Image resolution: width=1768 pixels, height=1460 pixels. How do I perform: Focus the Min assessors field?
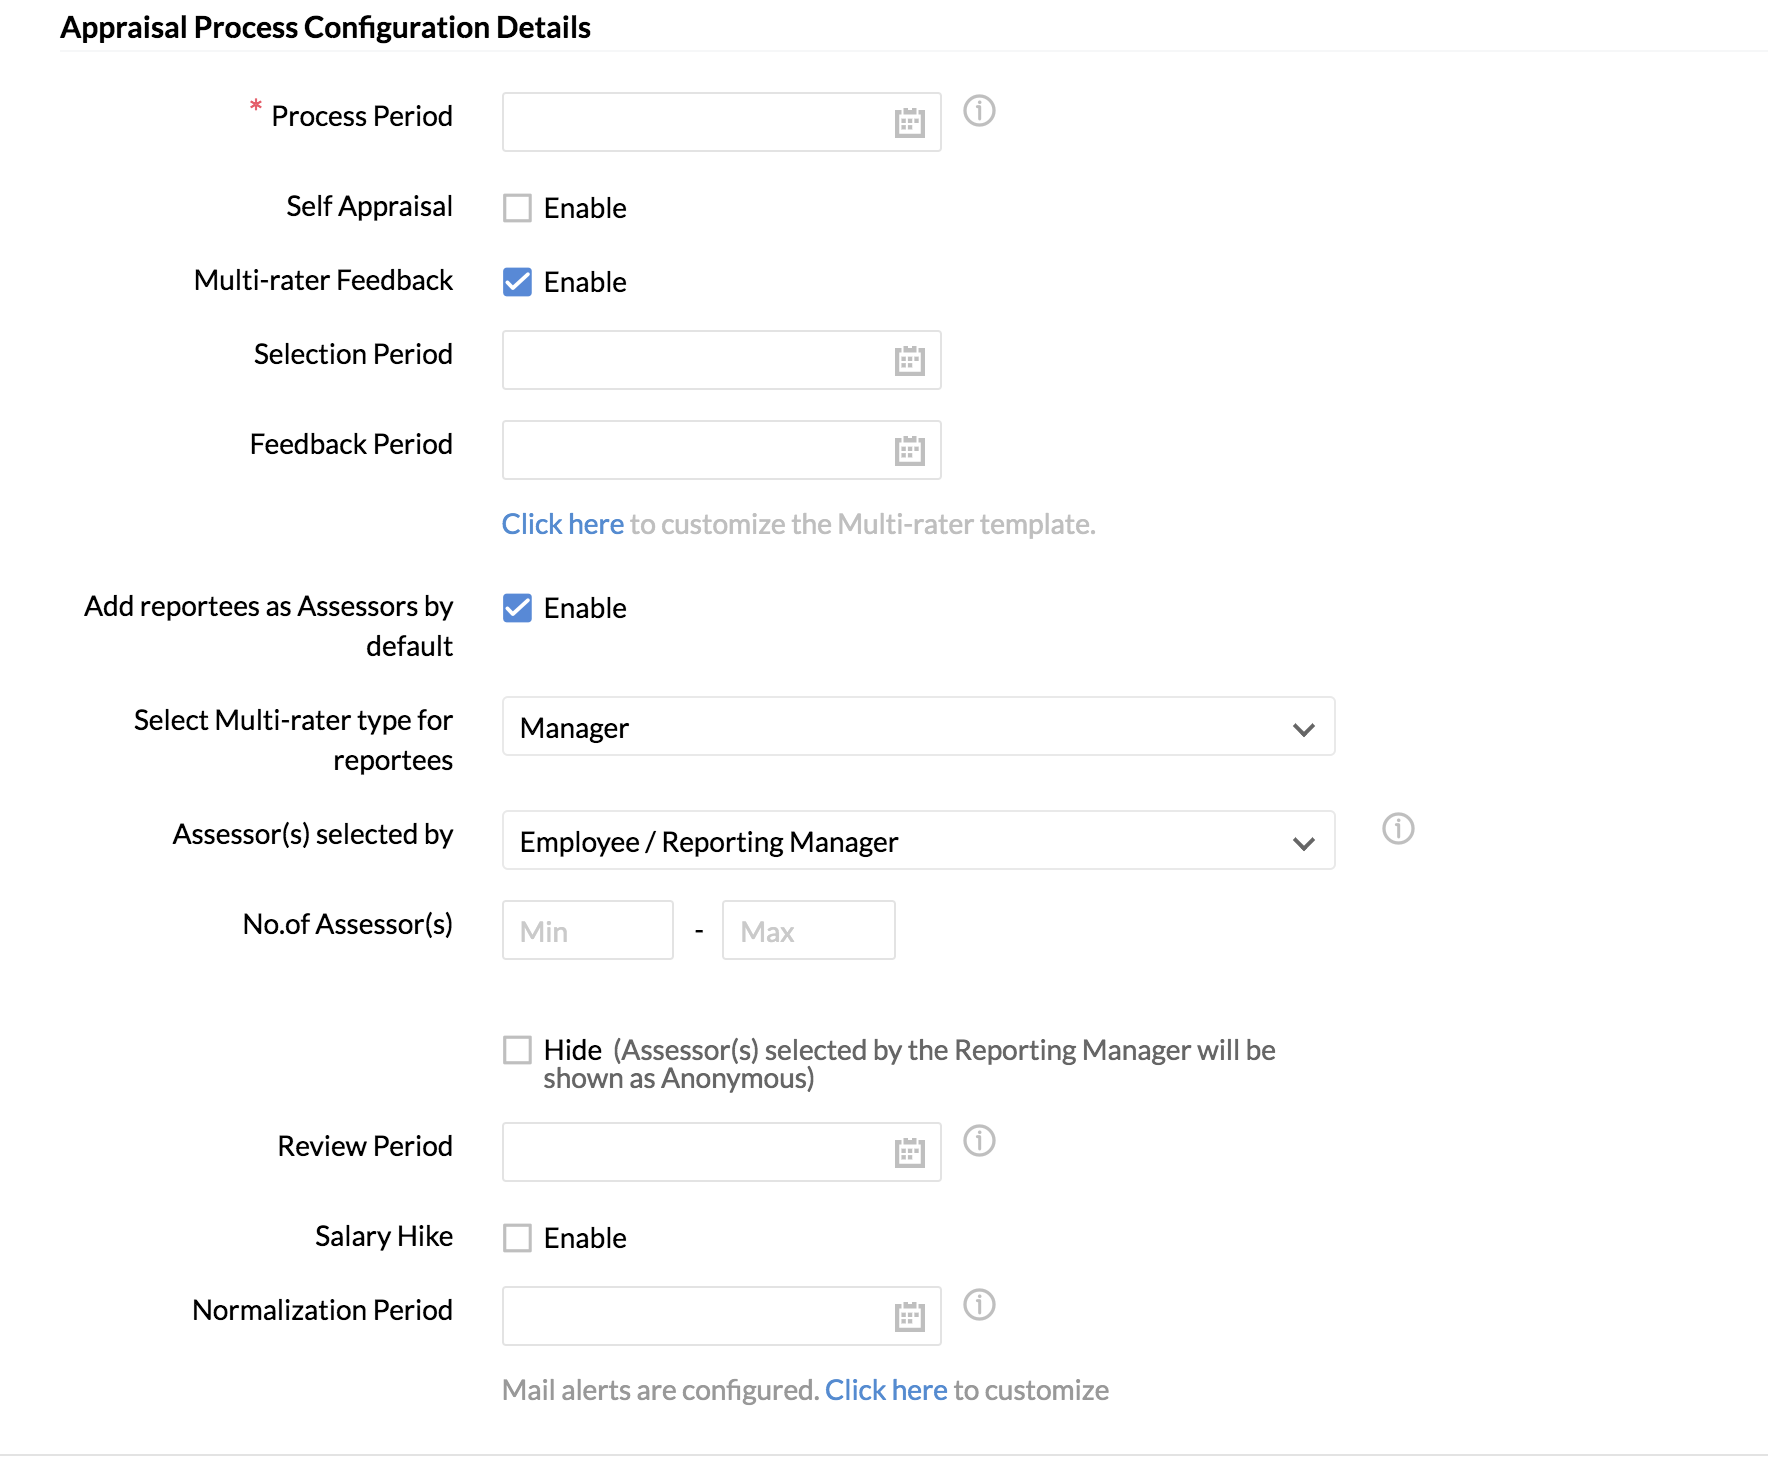coord(588,931)
